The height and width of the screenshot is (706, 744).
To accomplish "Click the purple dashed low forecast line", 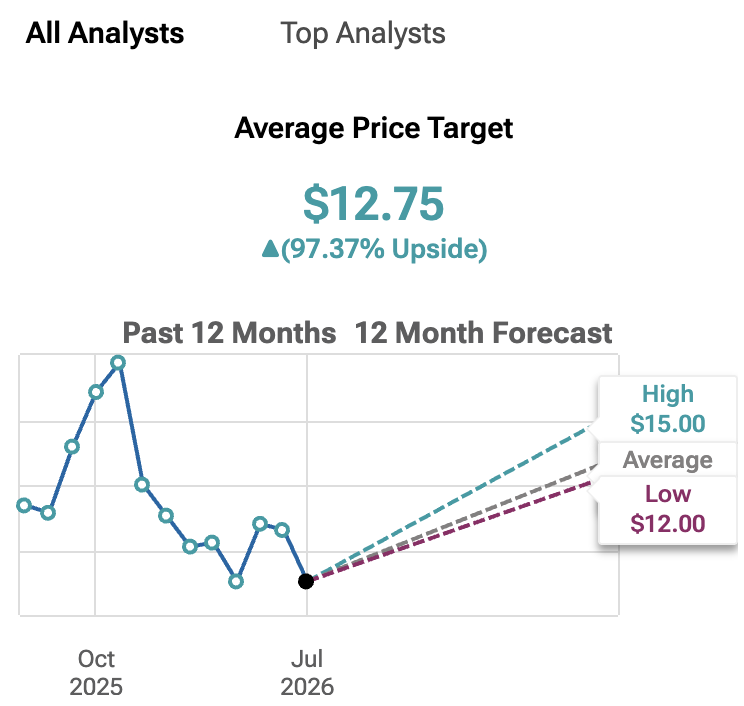I will coord(451,532).
